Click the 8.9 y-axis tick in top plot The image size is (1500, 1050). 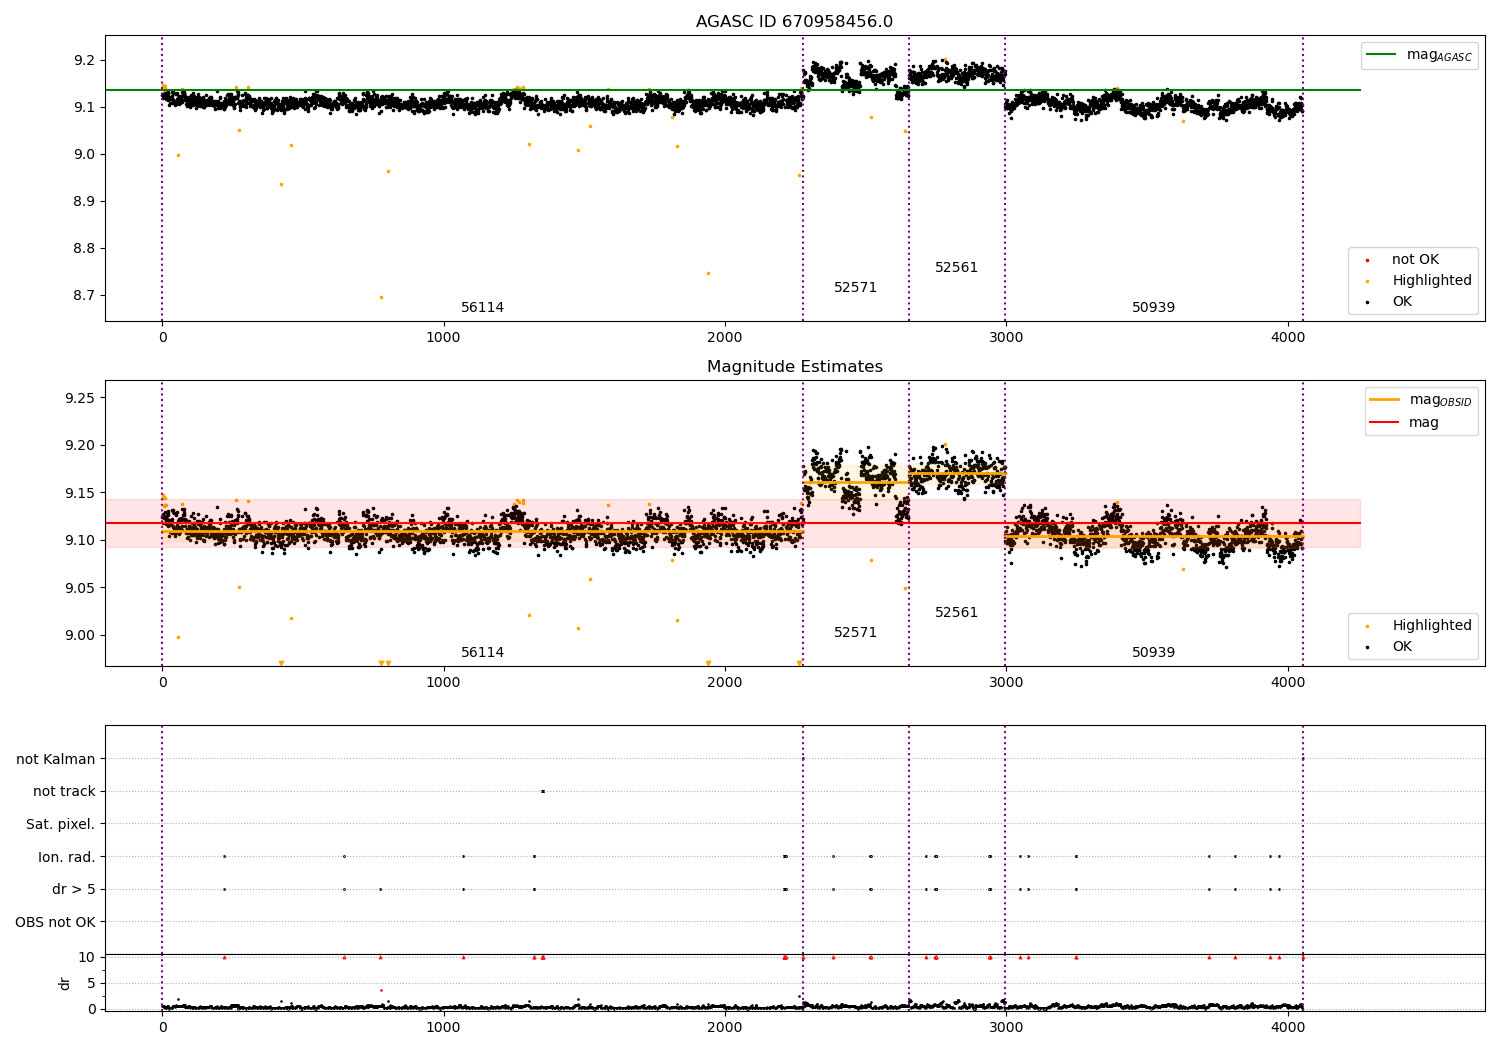(x=84, y=201)
